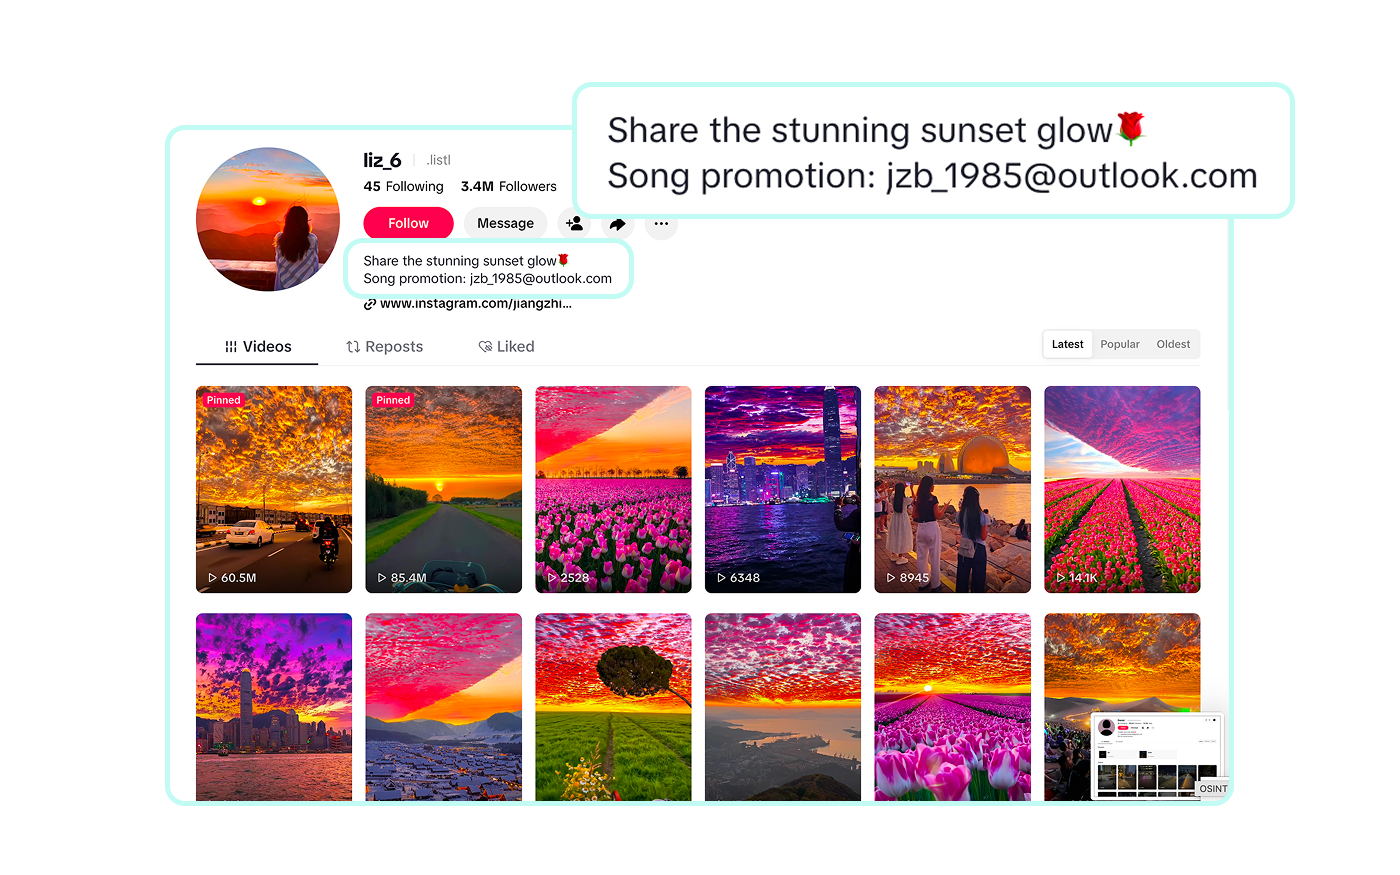View the 3.4M Followers list

tap(508, 186)
